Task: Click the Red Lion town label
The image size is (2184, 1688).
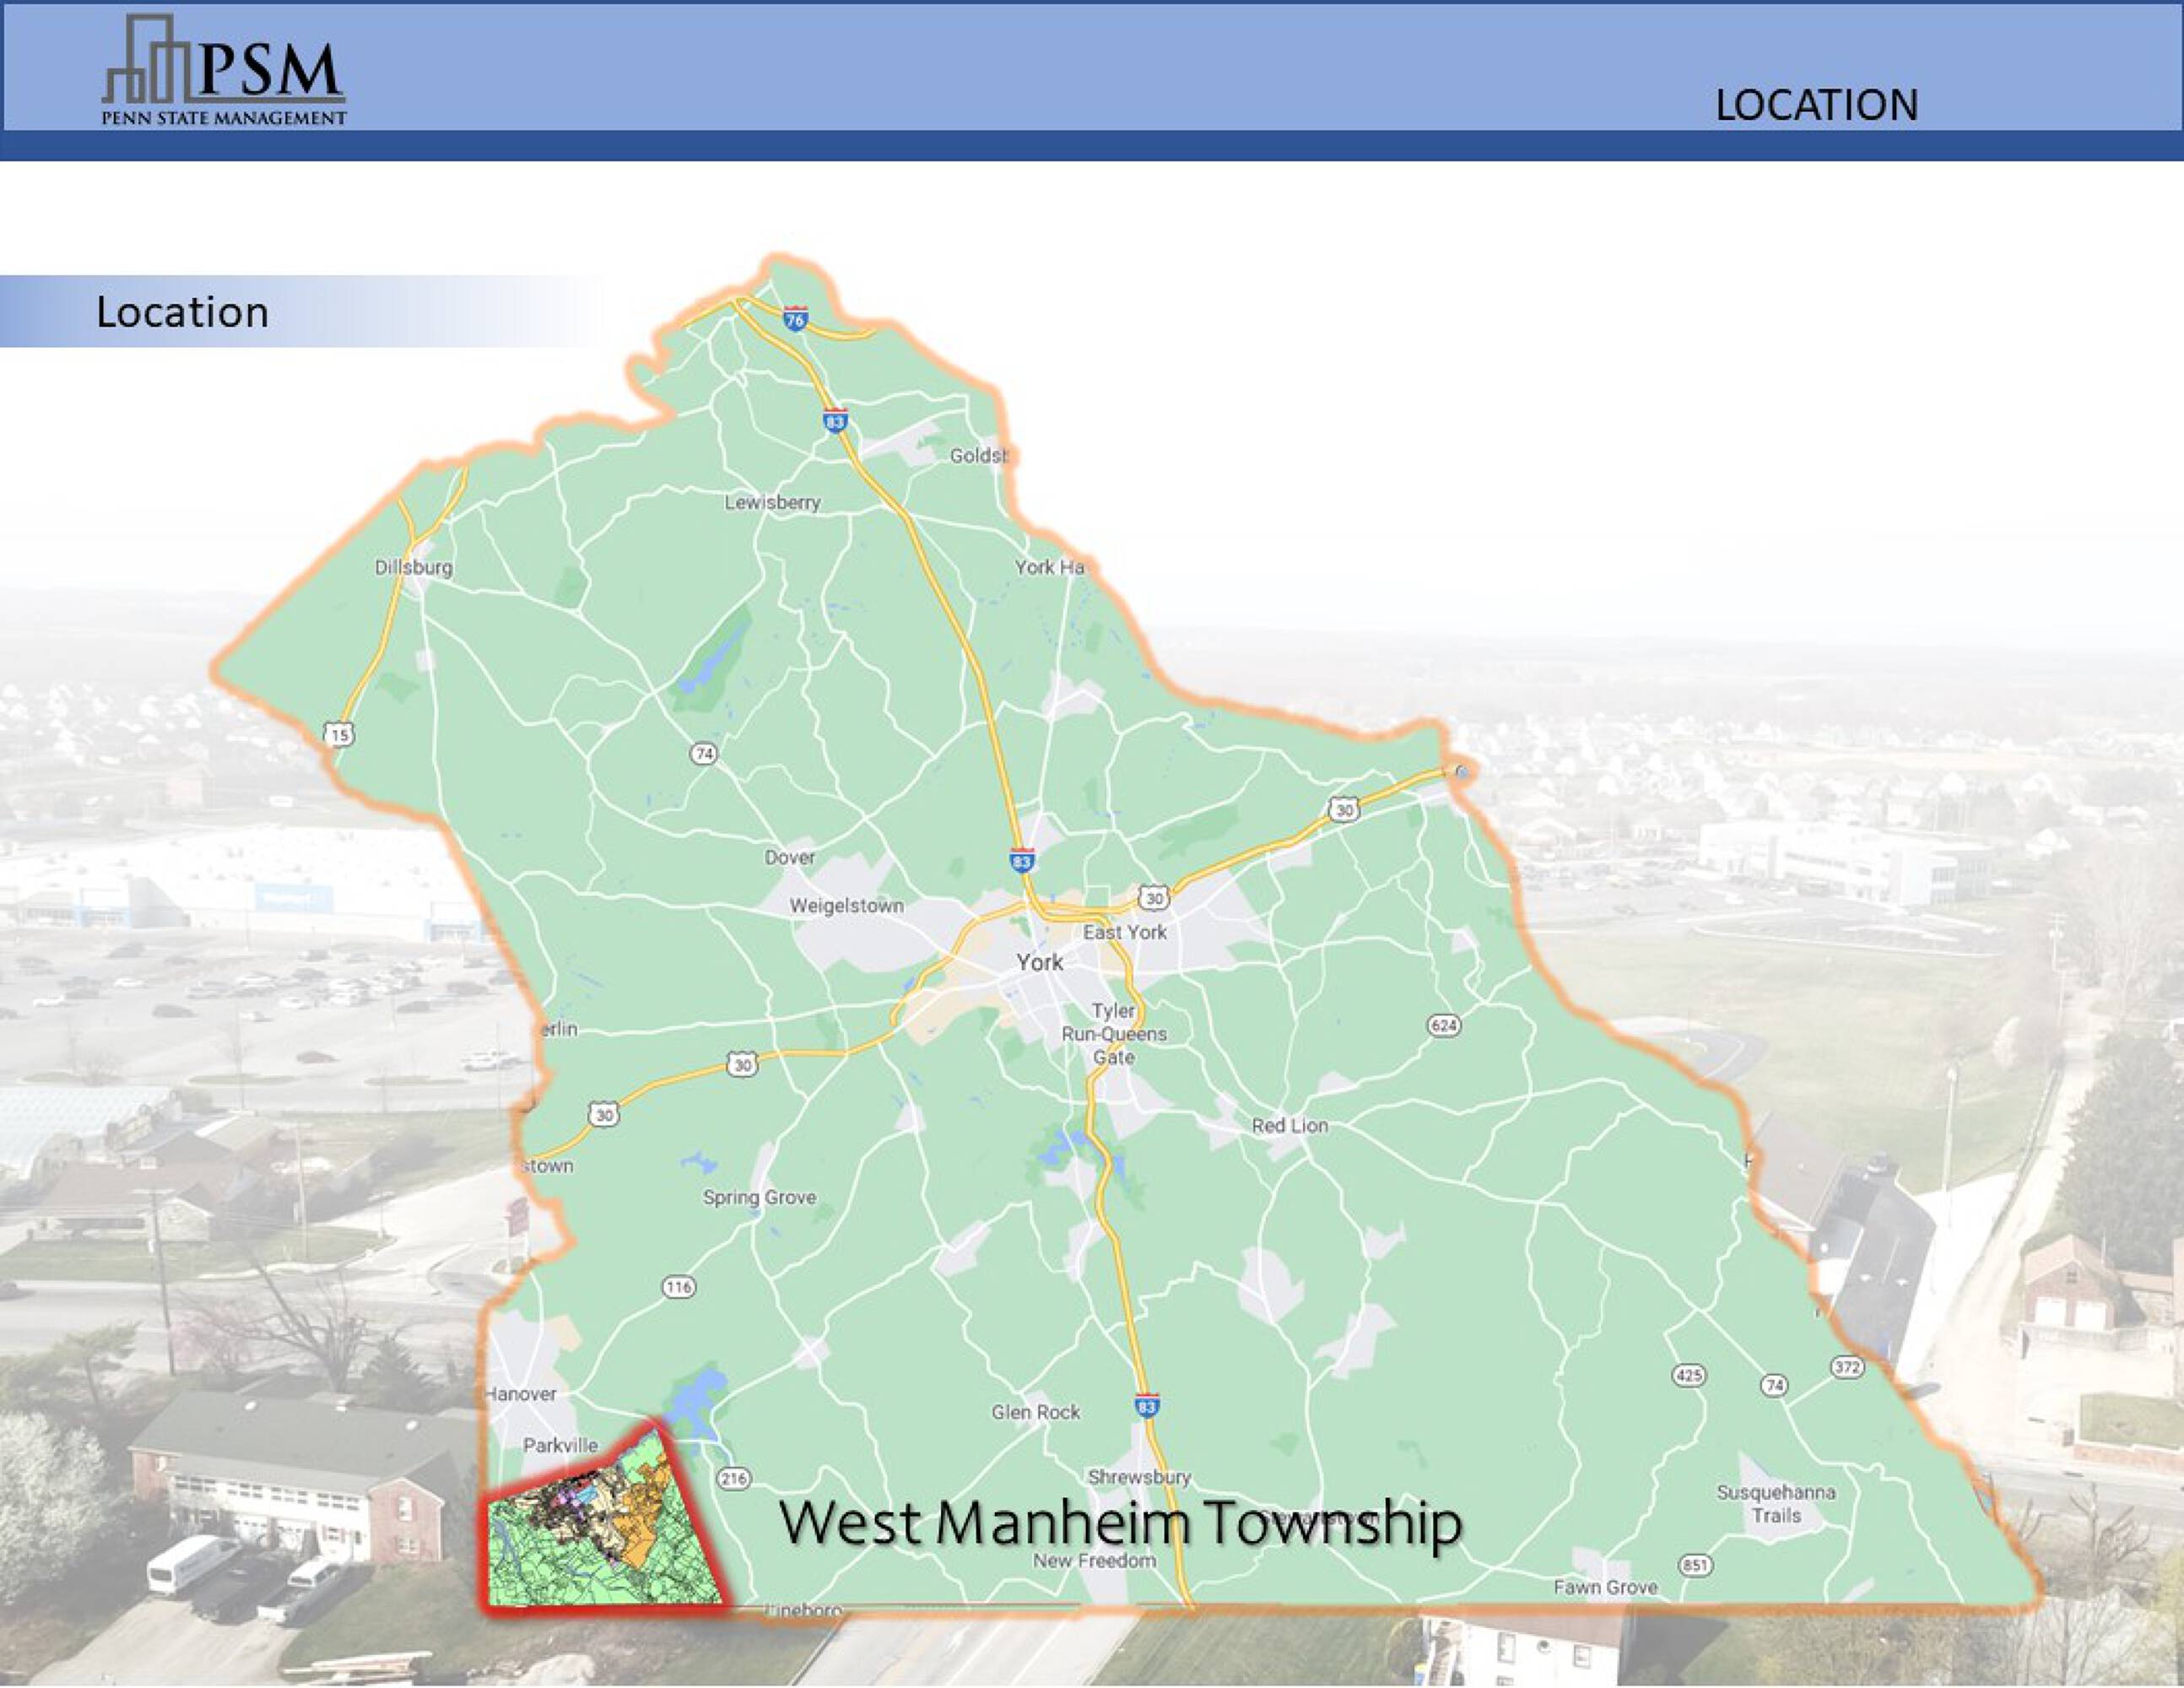Action: pyautogui.click(x=1290, y=1125)
